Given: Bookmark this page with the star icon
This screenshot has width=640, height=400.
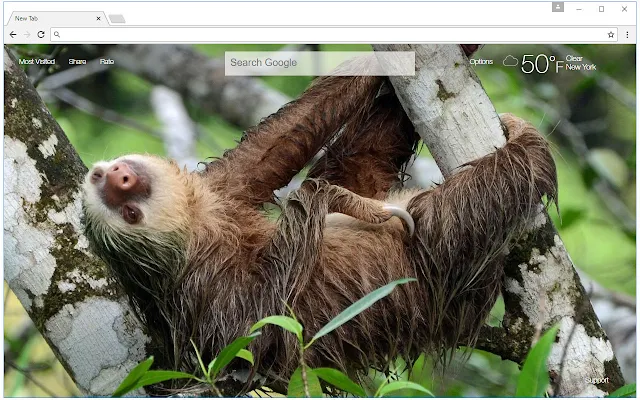Looking at the screenshot, I should coord(611,35).
